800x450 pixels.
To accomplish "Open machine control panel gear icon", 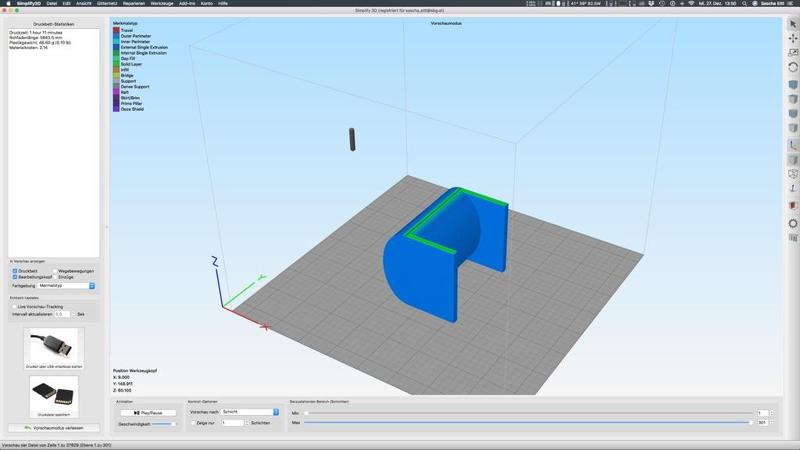I will click(x=793, y=223).
